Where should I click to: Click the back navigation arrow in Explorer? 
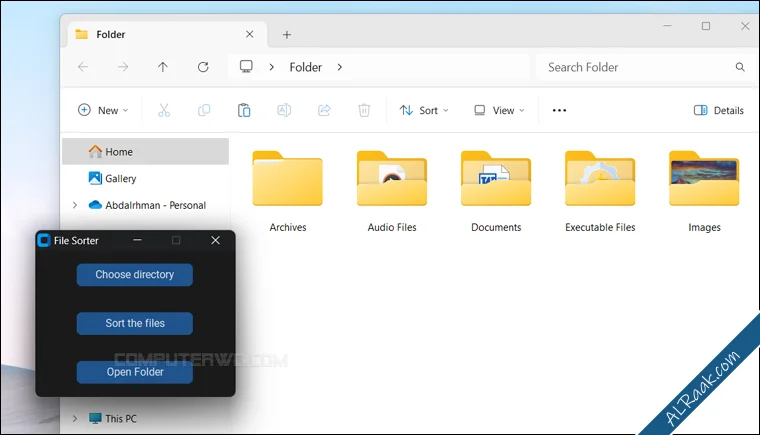(x=83, y=67)
